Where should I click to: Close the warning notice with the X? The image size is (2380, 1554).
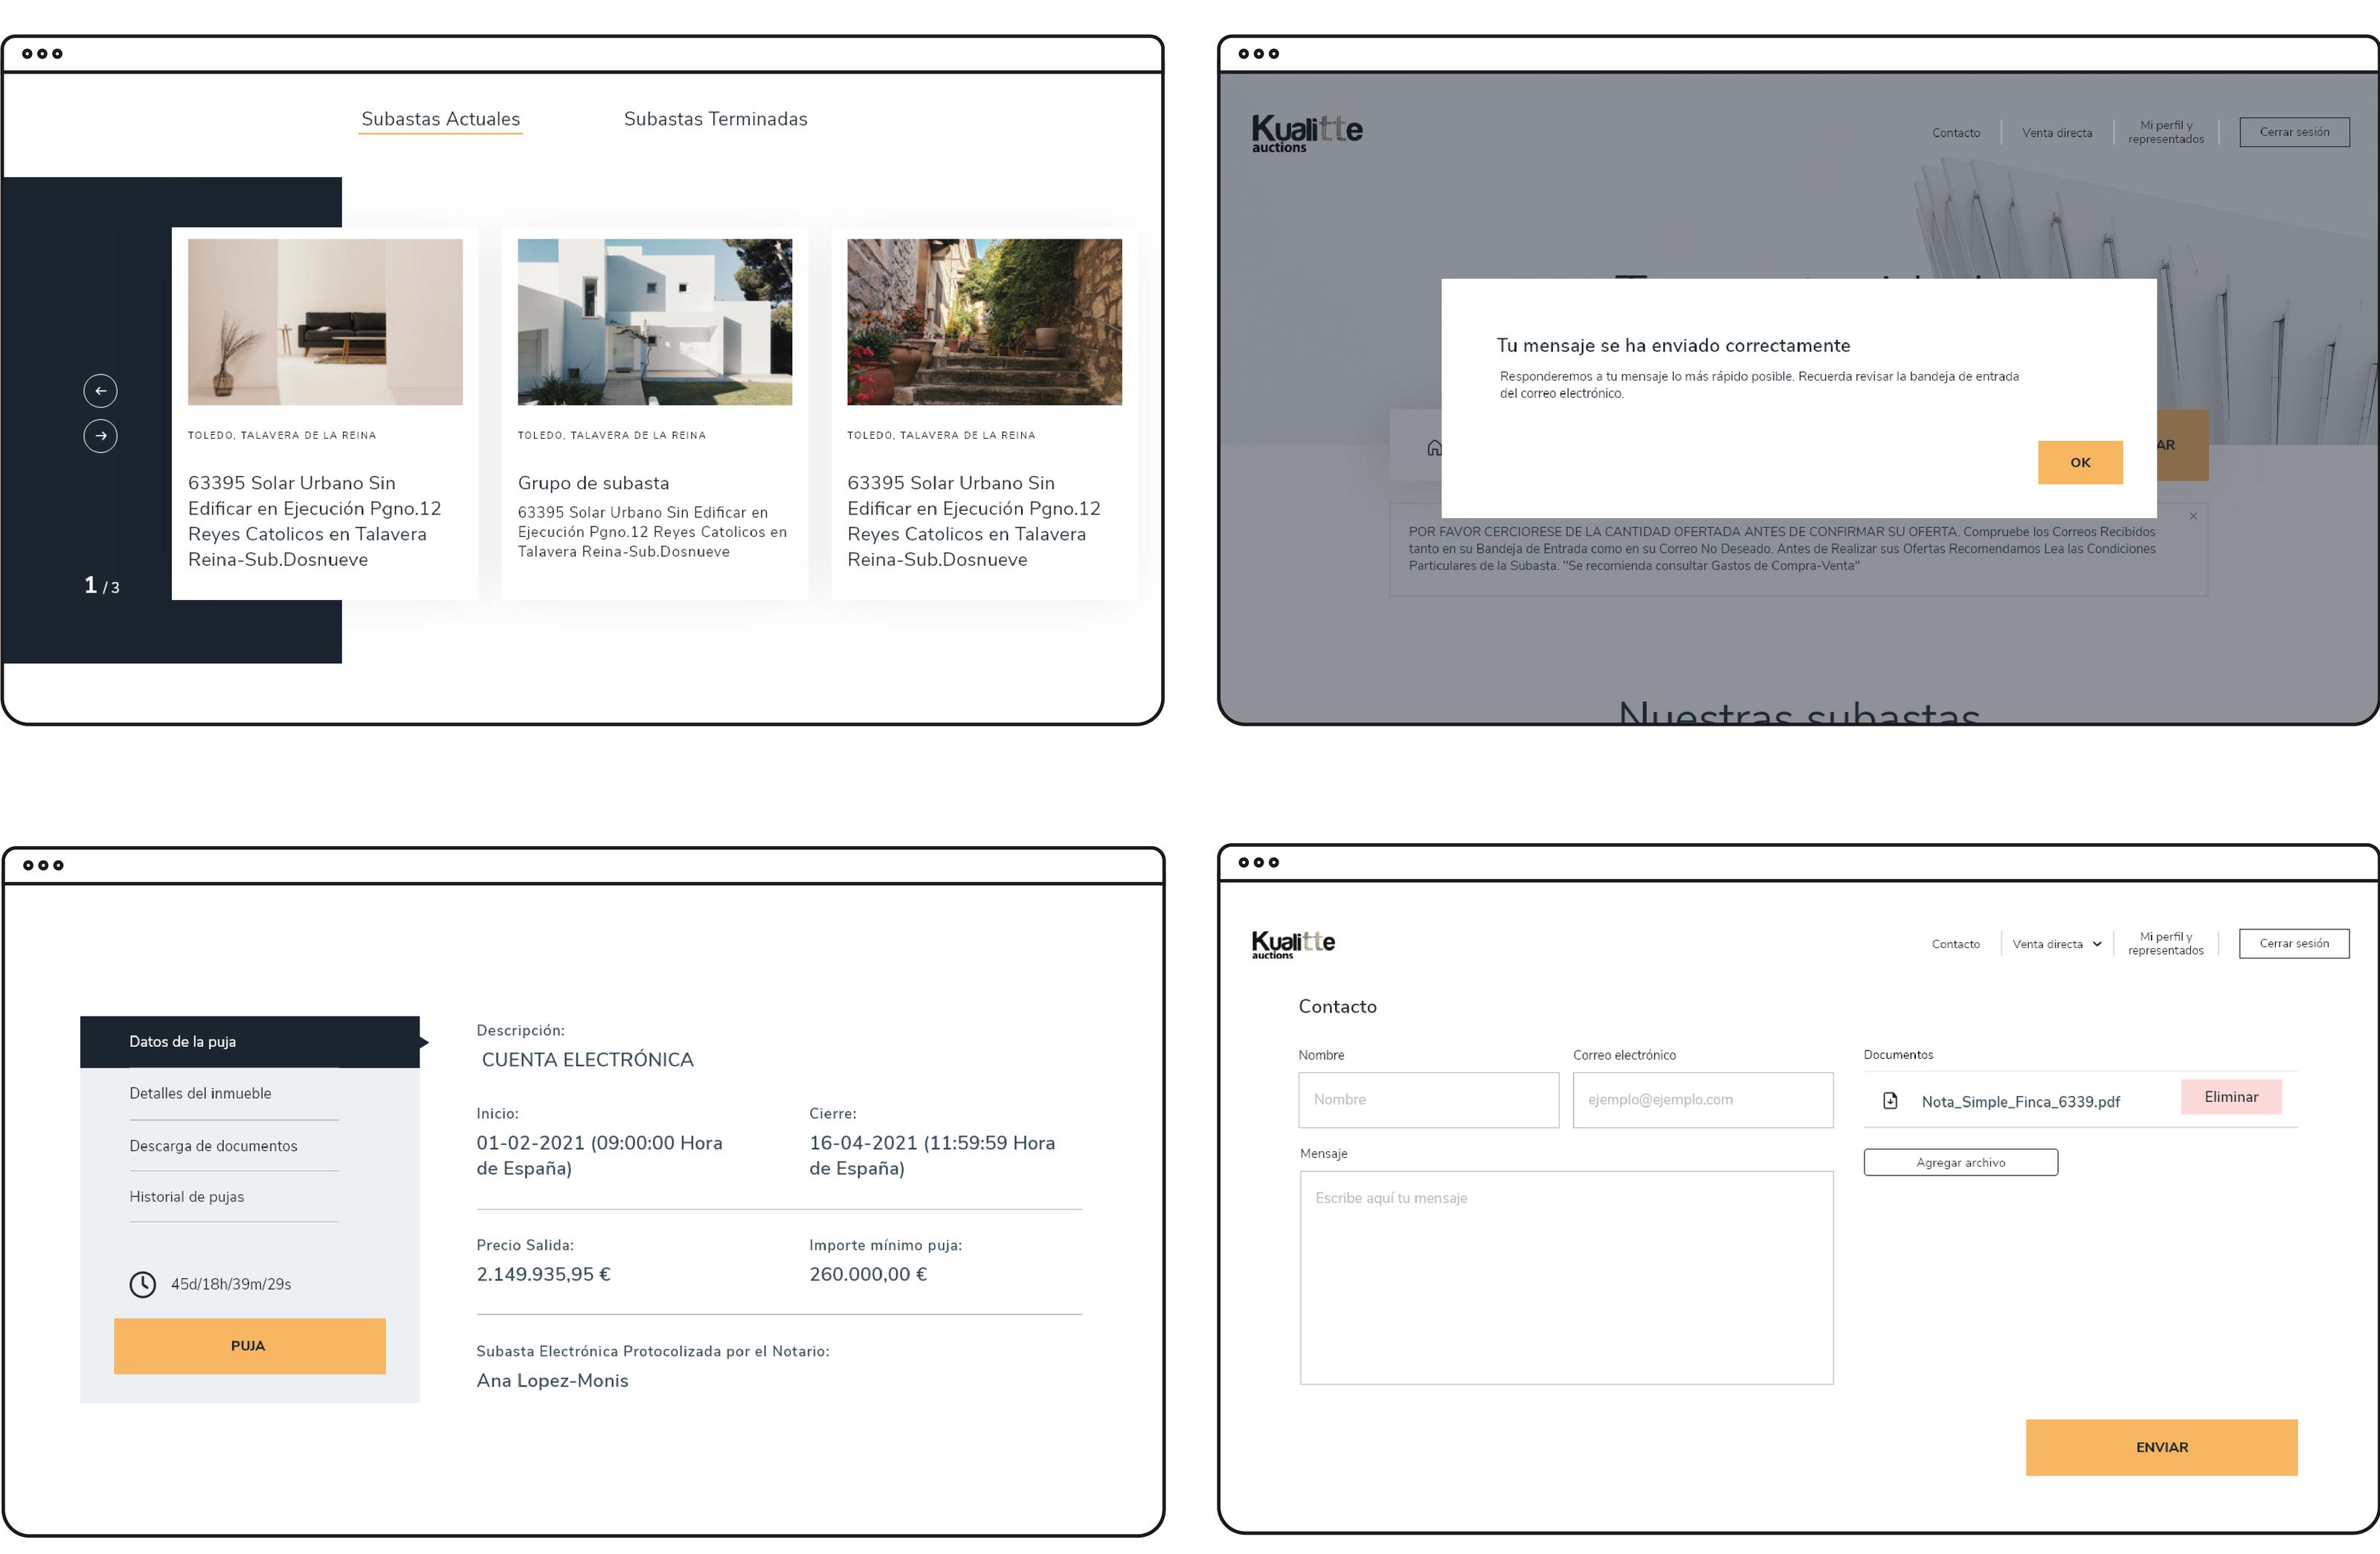[2193, 516]
